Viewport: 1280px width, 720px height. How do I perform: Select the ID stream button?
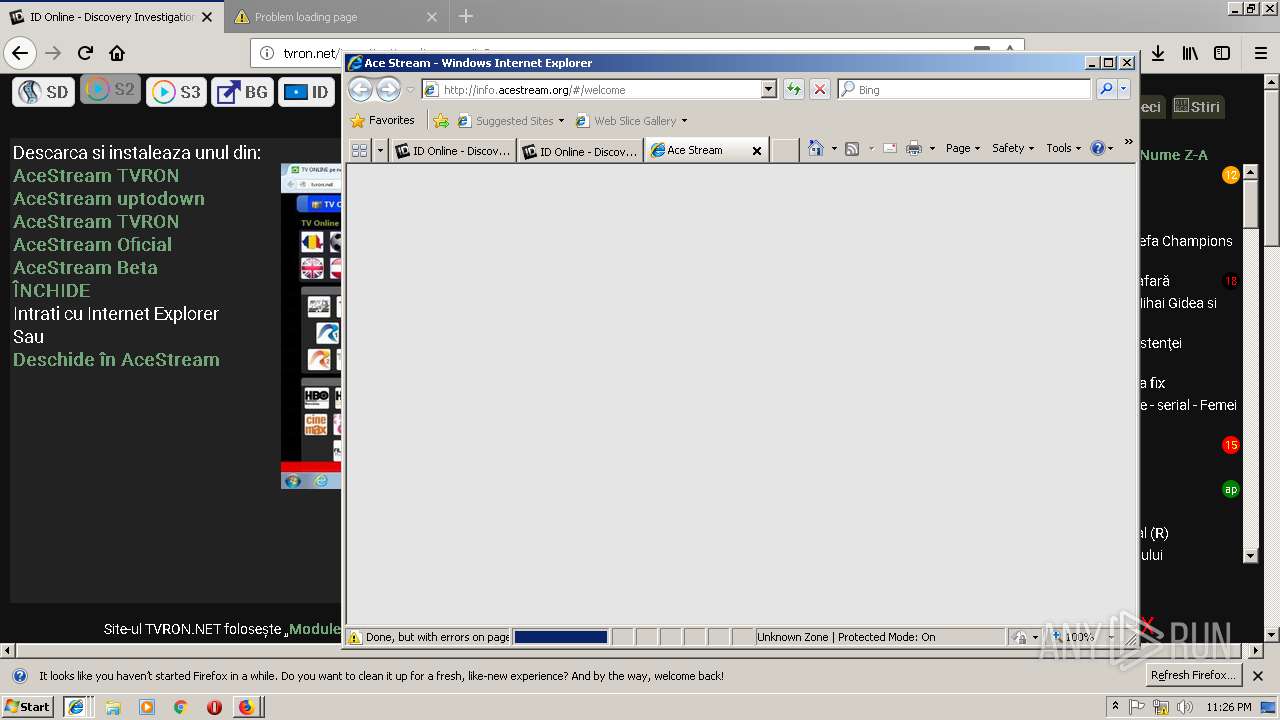(306, 92)
